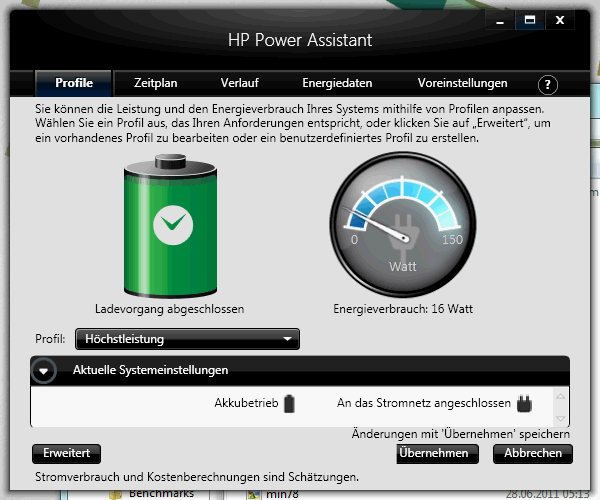600x500 pixels.
Task: Click An das Stromnetz angeschlossen header
Action: point(424,403)
